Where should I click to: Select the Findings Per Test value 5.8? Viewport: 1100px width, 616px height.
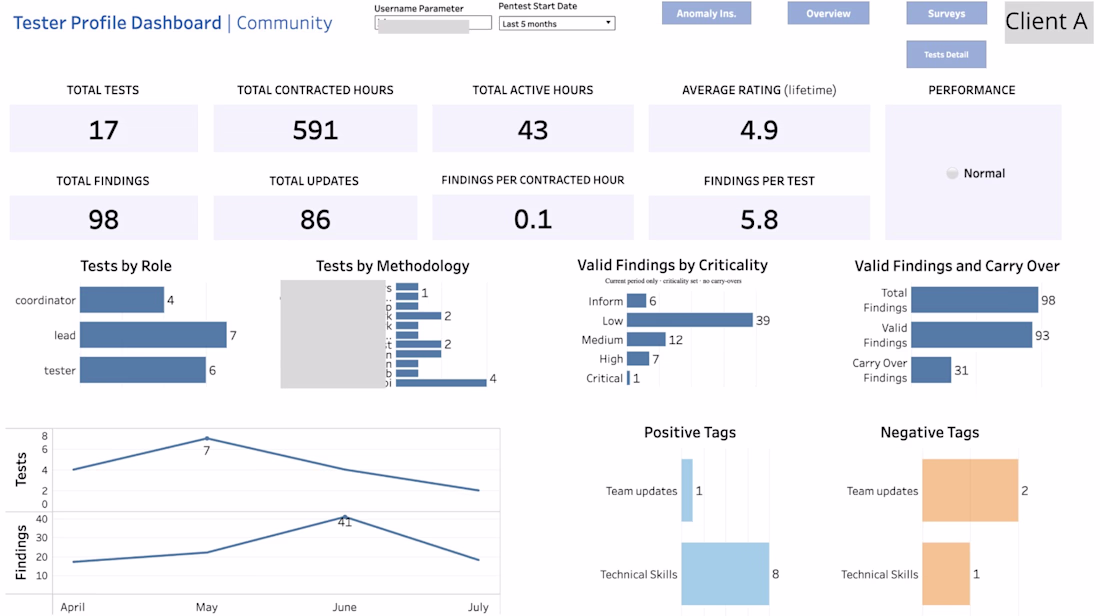click(x=759, y=219)
